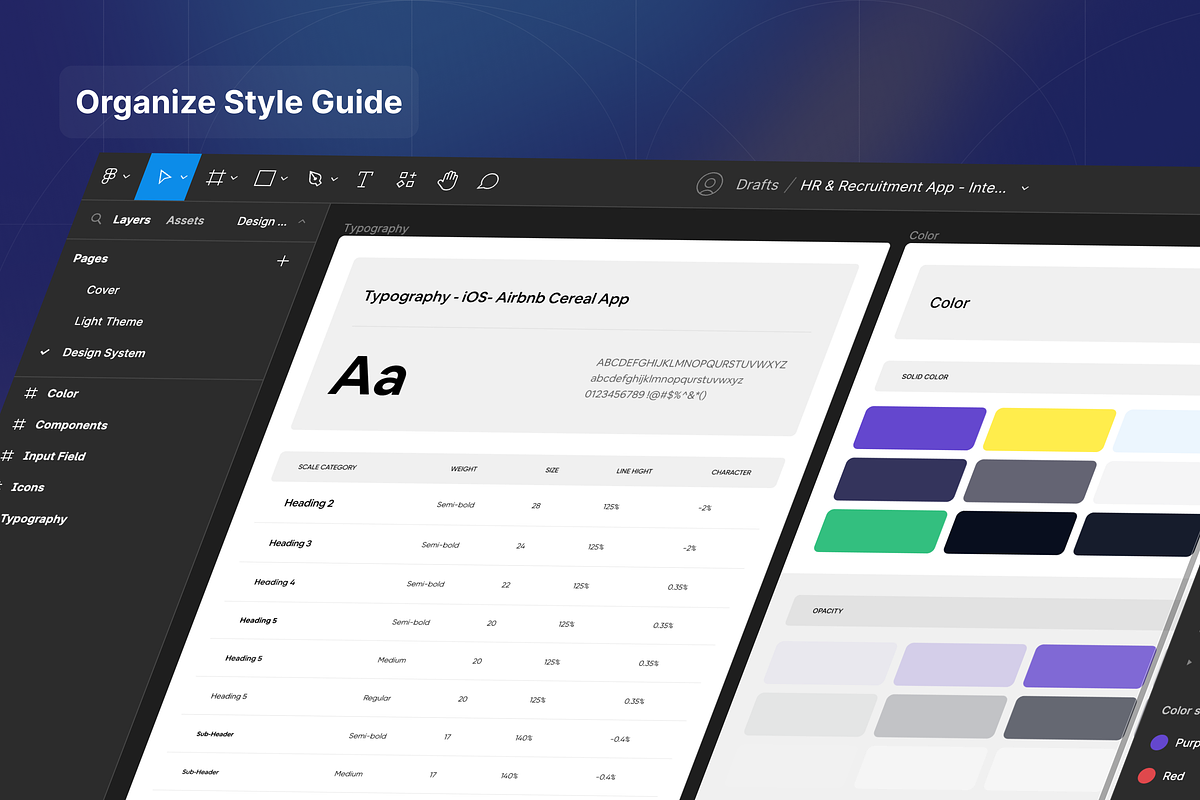Image resolution: width=1200 pixels, height=800 pixels.
Task: Click the Color frame label
Action: (924, 236)
